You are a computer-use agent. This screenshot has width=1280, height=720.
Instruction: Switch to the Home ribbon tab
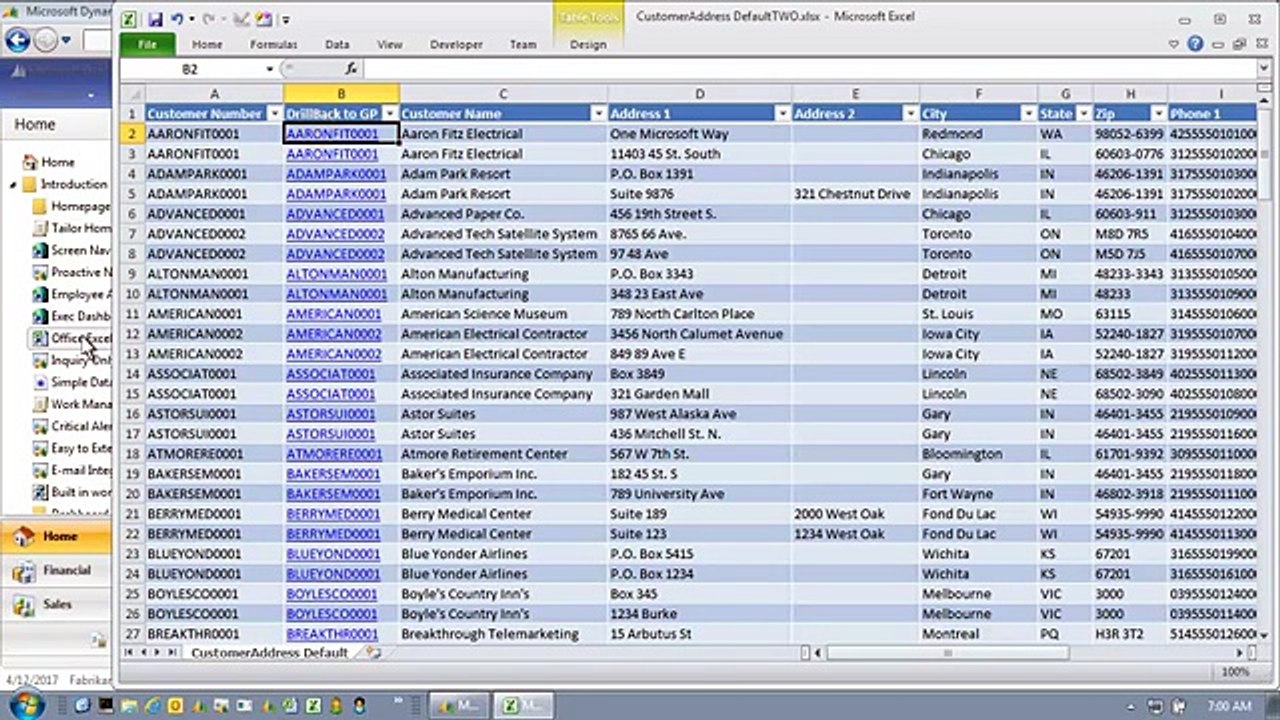point(207,44)
